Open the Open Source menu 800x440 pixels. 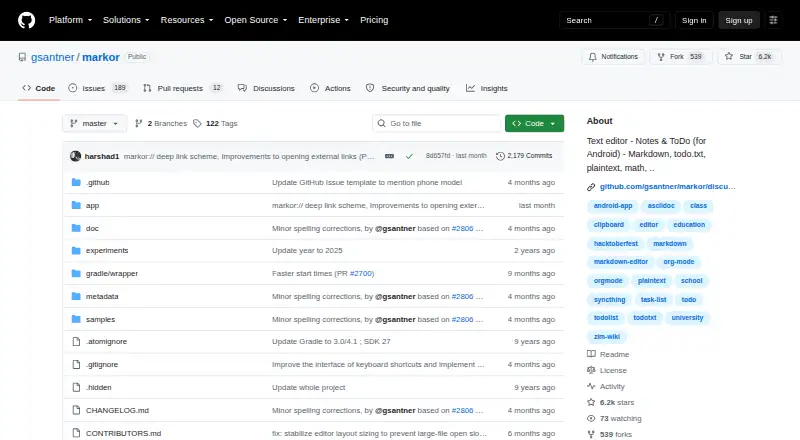256,20
